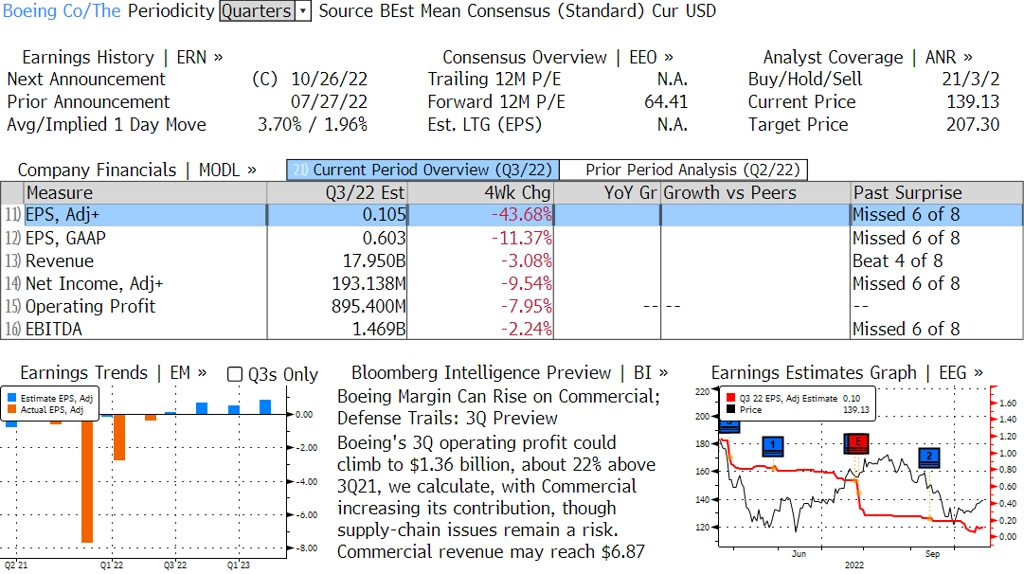The image size is (1024, 574).
Task: Click the Past Surprise column header
Action: coord(936,193)
